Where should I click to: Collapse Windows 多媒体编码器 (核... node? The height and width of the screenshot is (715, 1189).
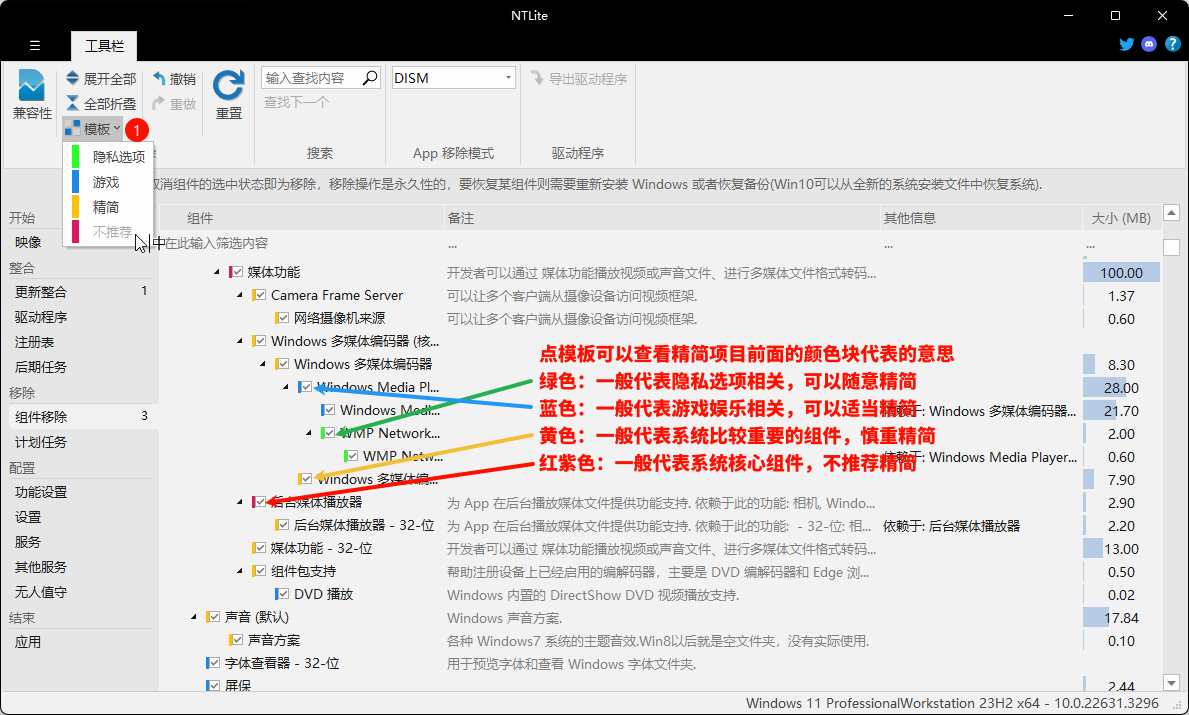click(x=240, y=341)
